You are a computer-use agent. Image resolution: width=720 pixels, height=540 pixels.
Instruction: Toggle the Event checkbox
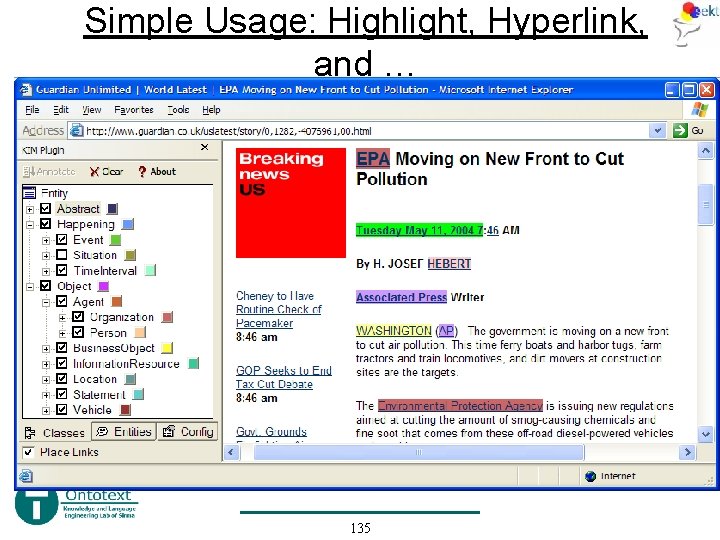62,239
